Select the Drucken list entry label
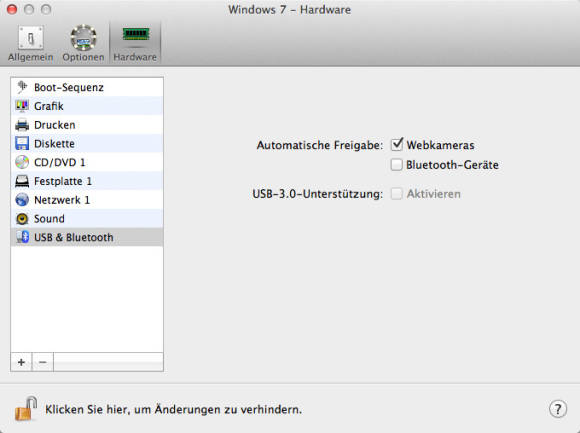580x433 pixels. 55,125
